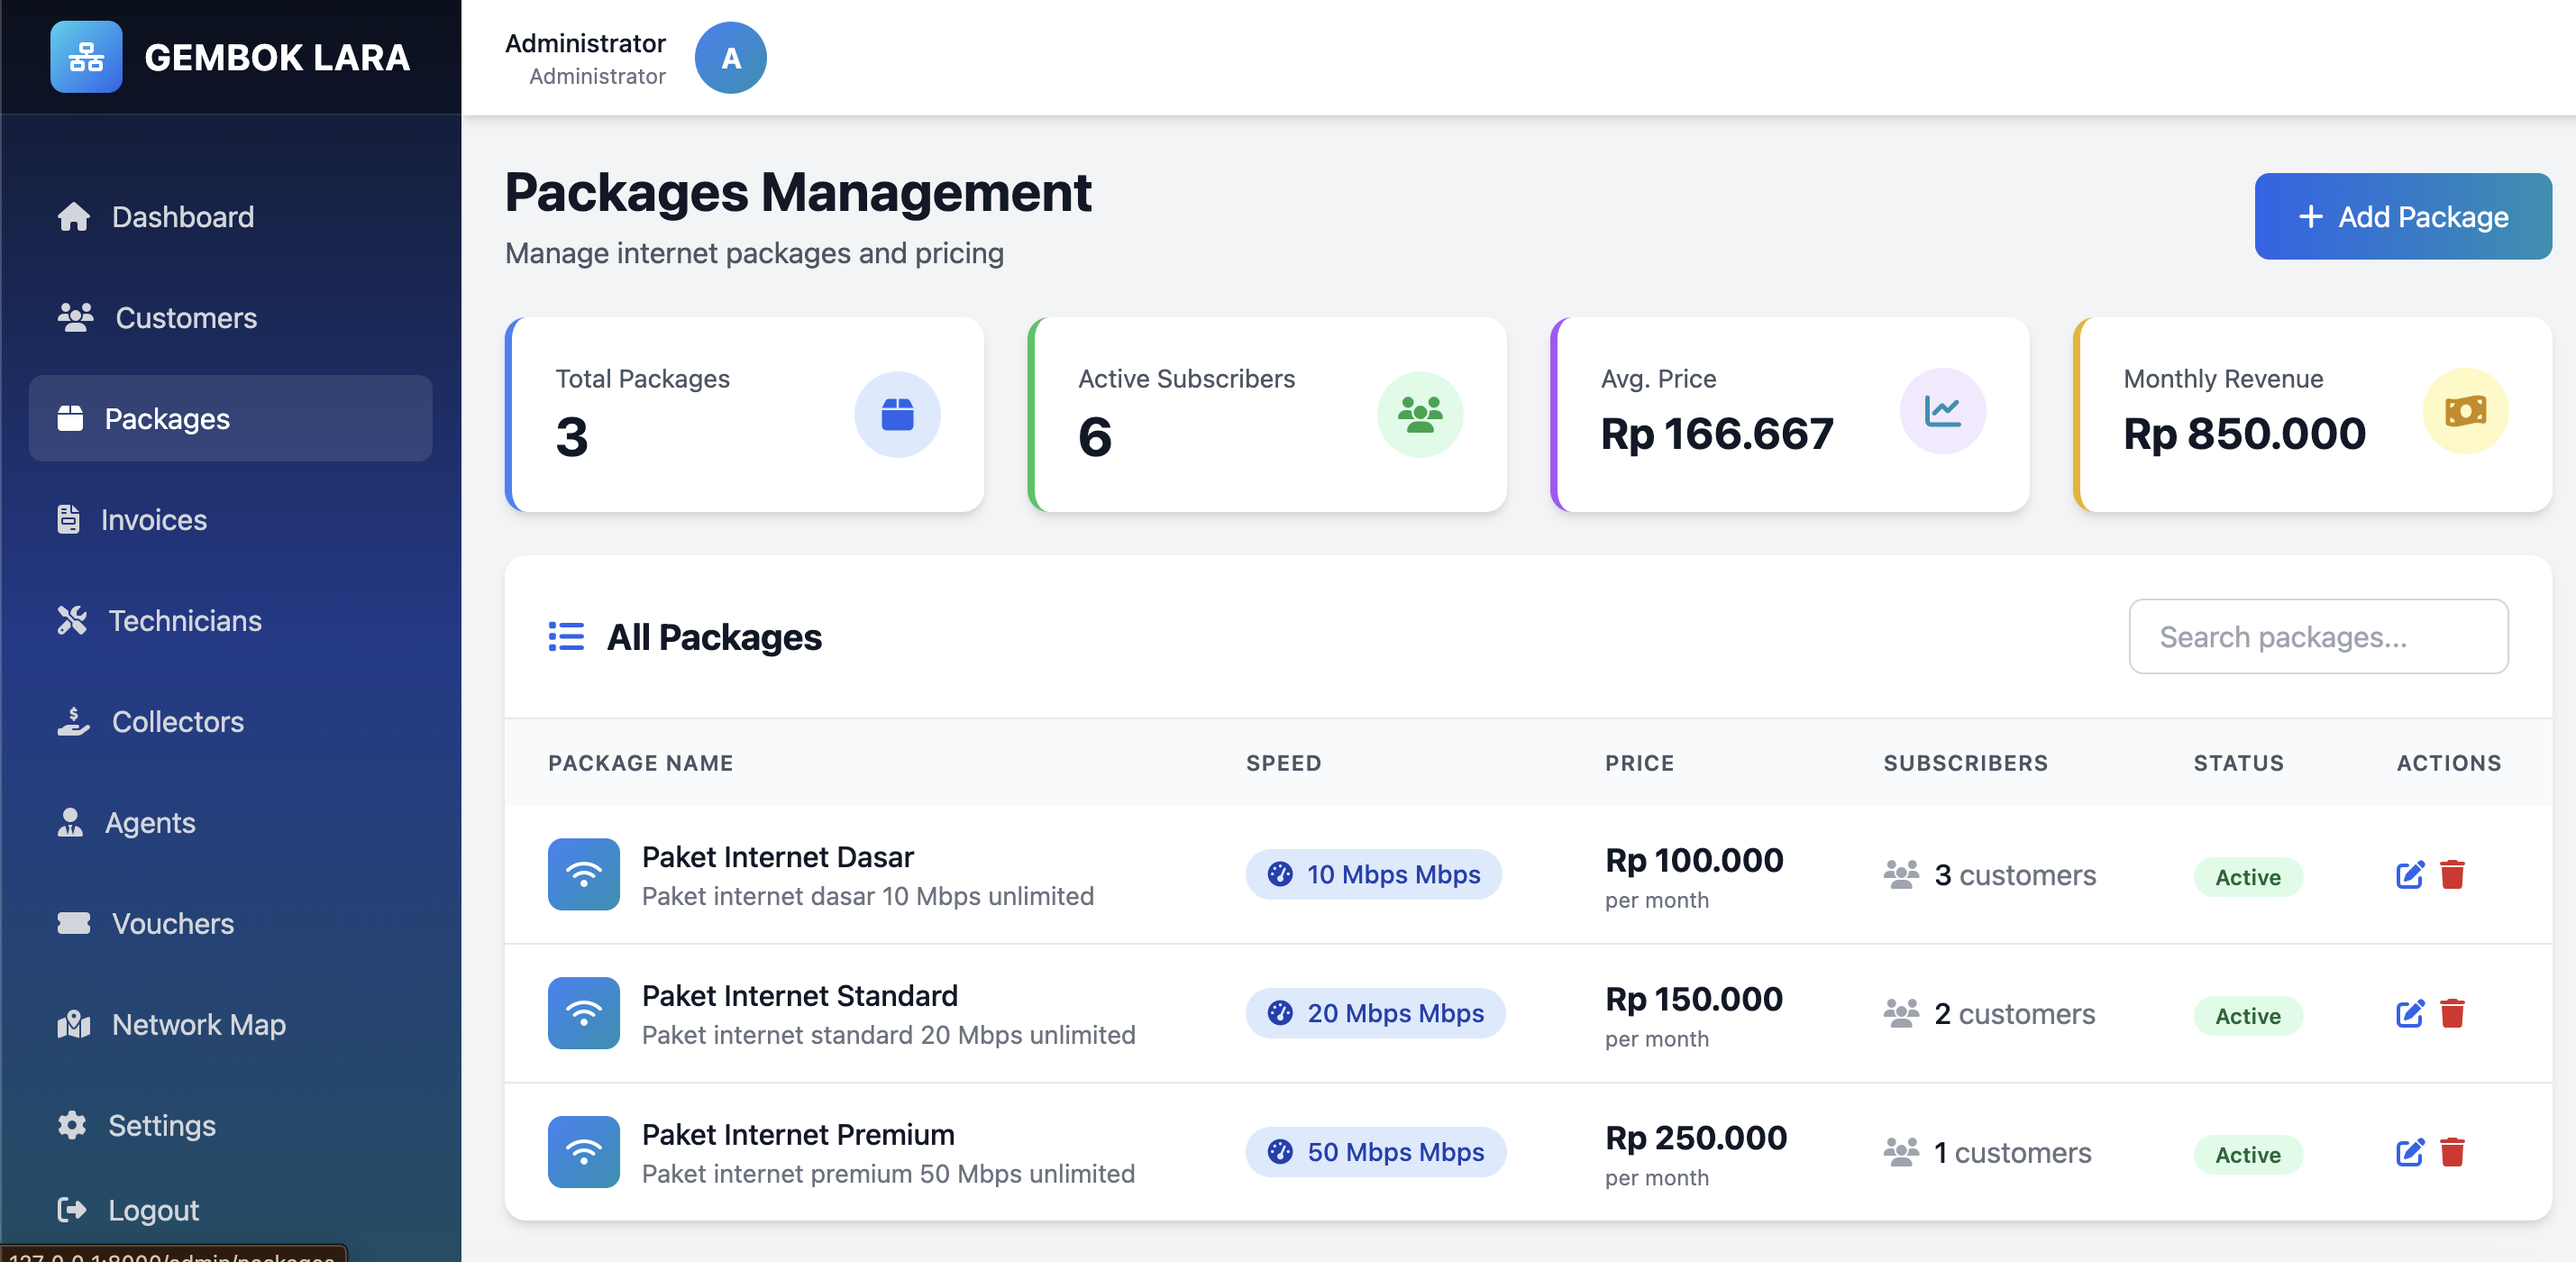Click edit icon for Paket Internet Dasar
The height and width of the screenshot is (1262, 2576).
pos(2409,875)
